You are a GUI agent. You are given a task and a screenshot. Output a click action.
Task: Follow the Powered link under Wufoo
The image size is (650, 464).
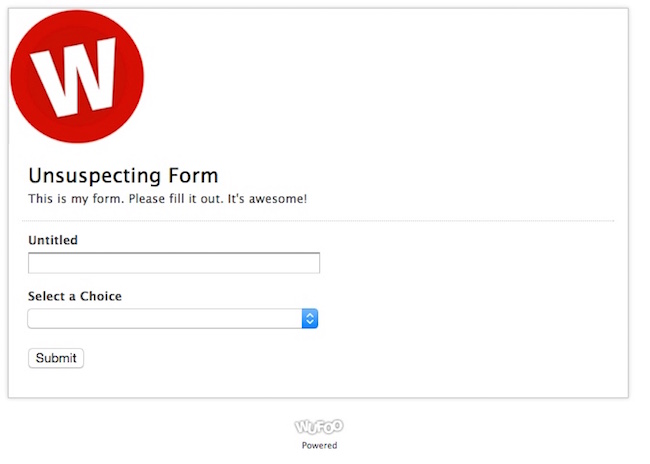[319, 445]
